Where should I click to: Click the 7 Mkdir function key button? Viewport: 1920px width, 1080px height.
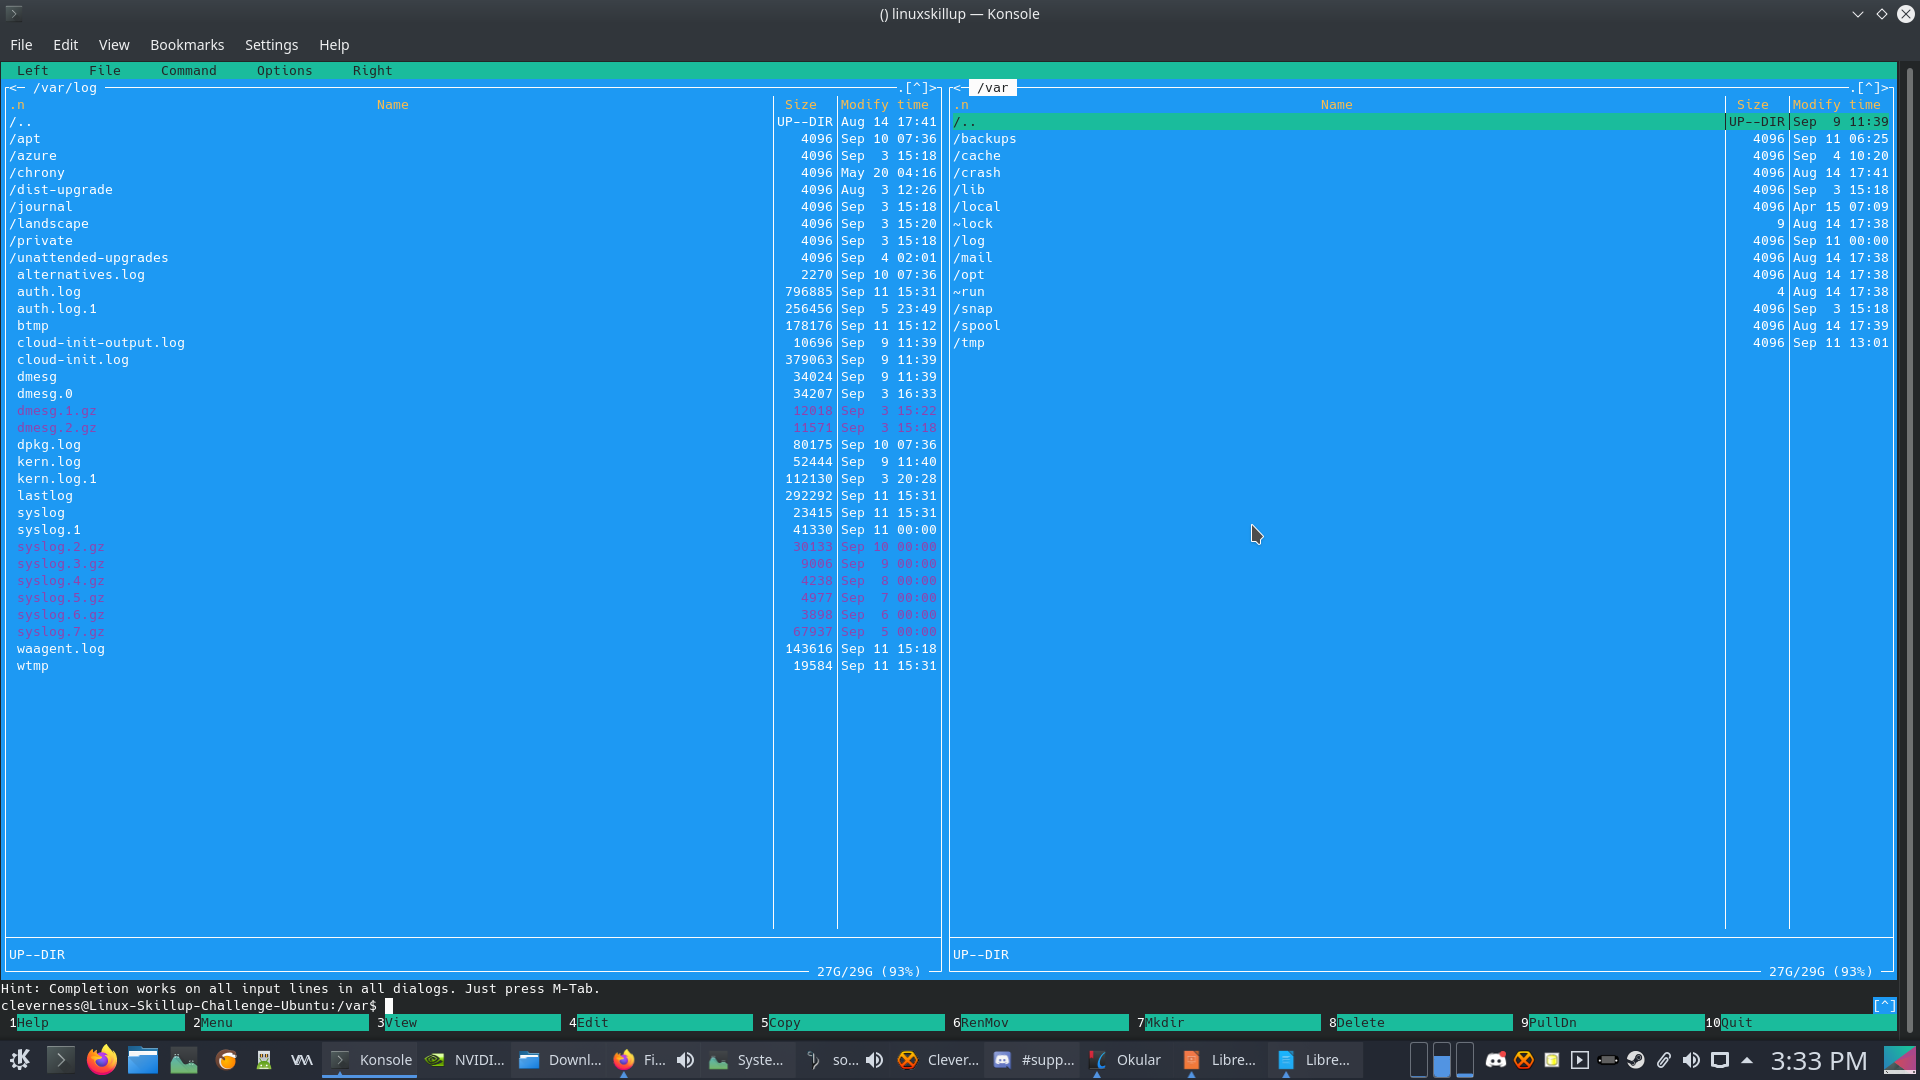click(1229, 1022)
